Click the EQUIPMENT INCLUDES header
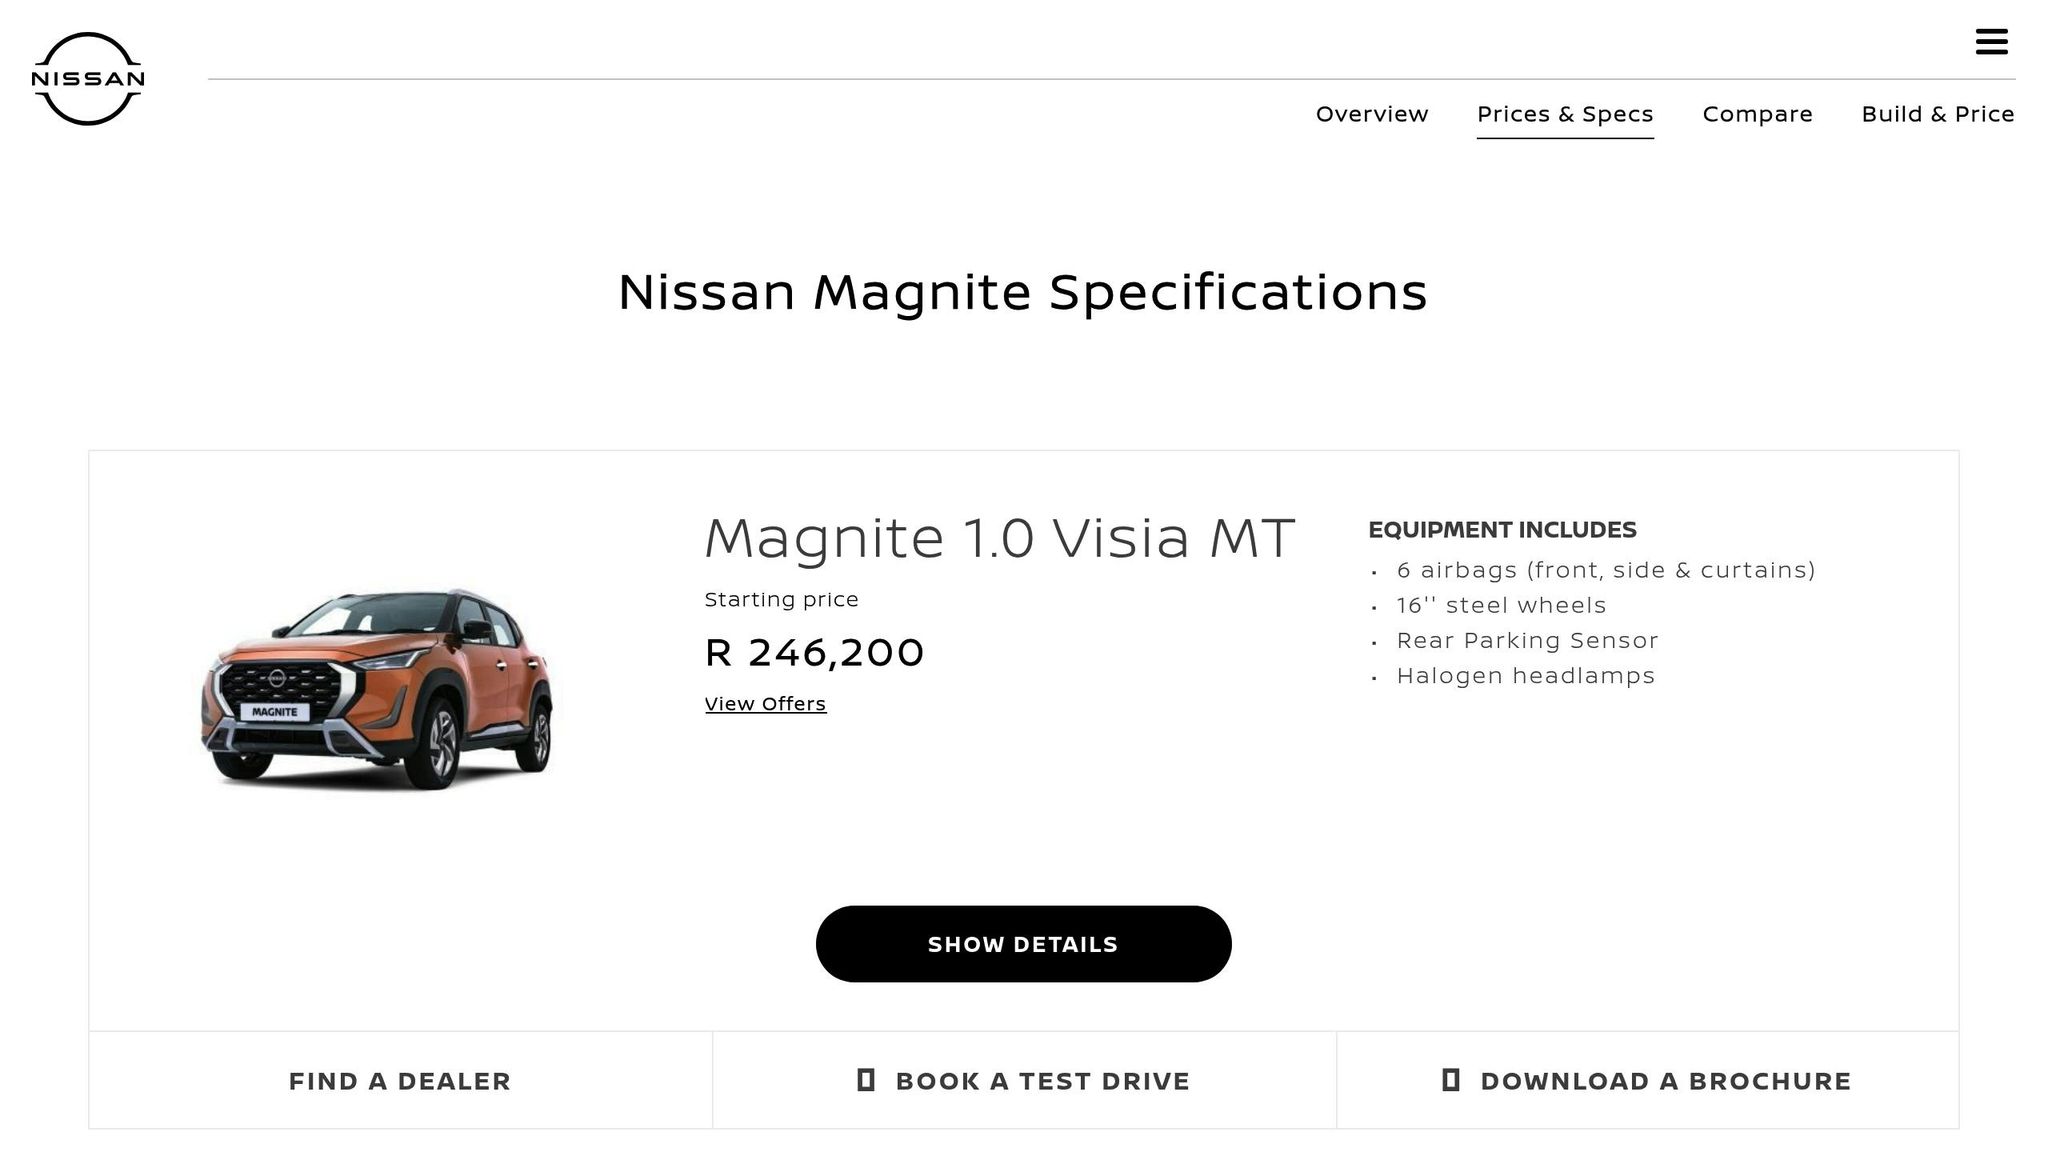2048x1152 pixels. 1503,529
